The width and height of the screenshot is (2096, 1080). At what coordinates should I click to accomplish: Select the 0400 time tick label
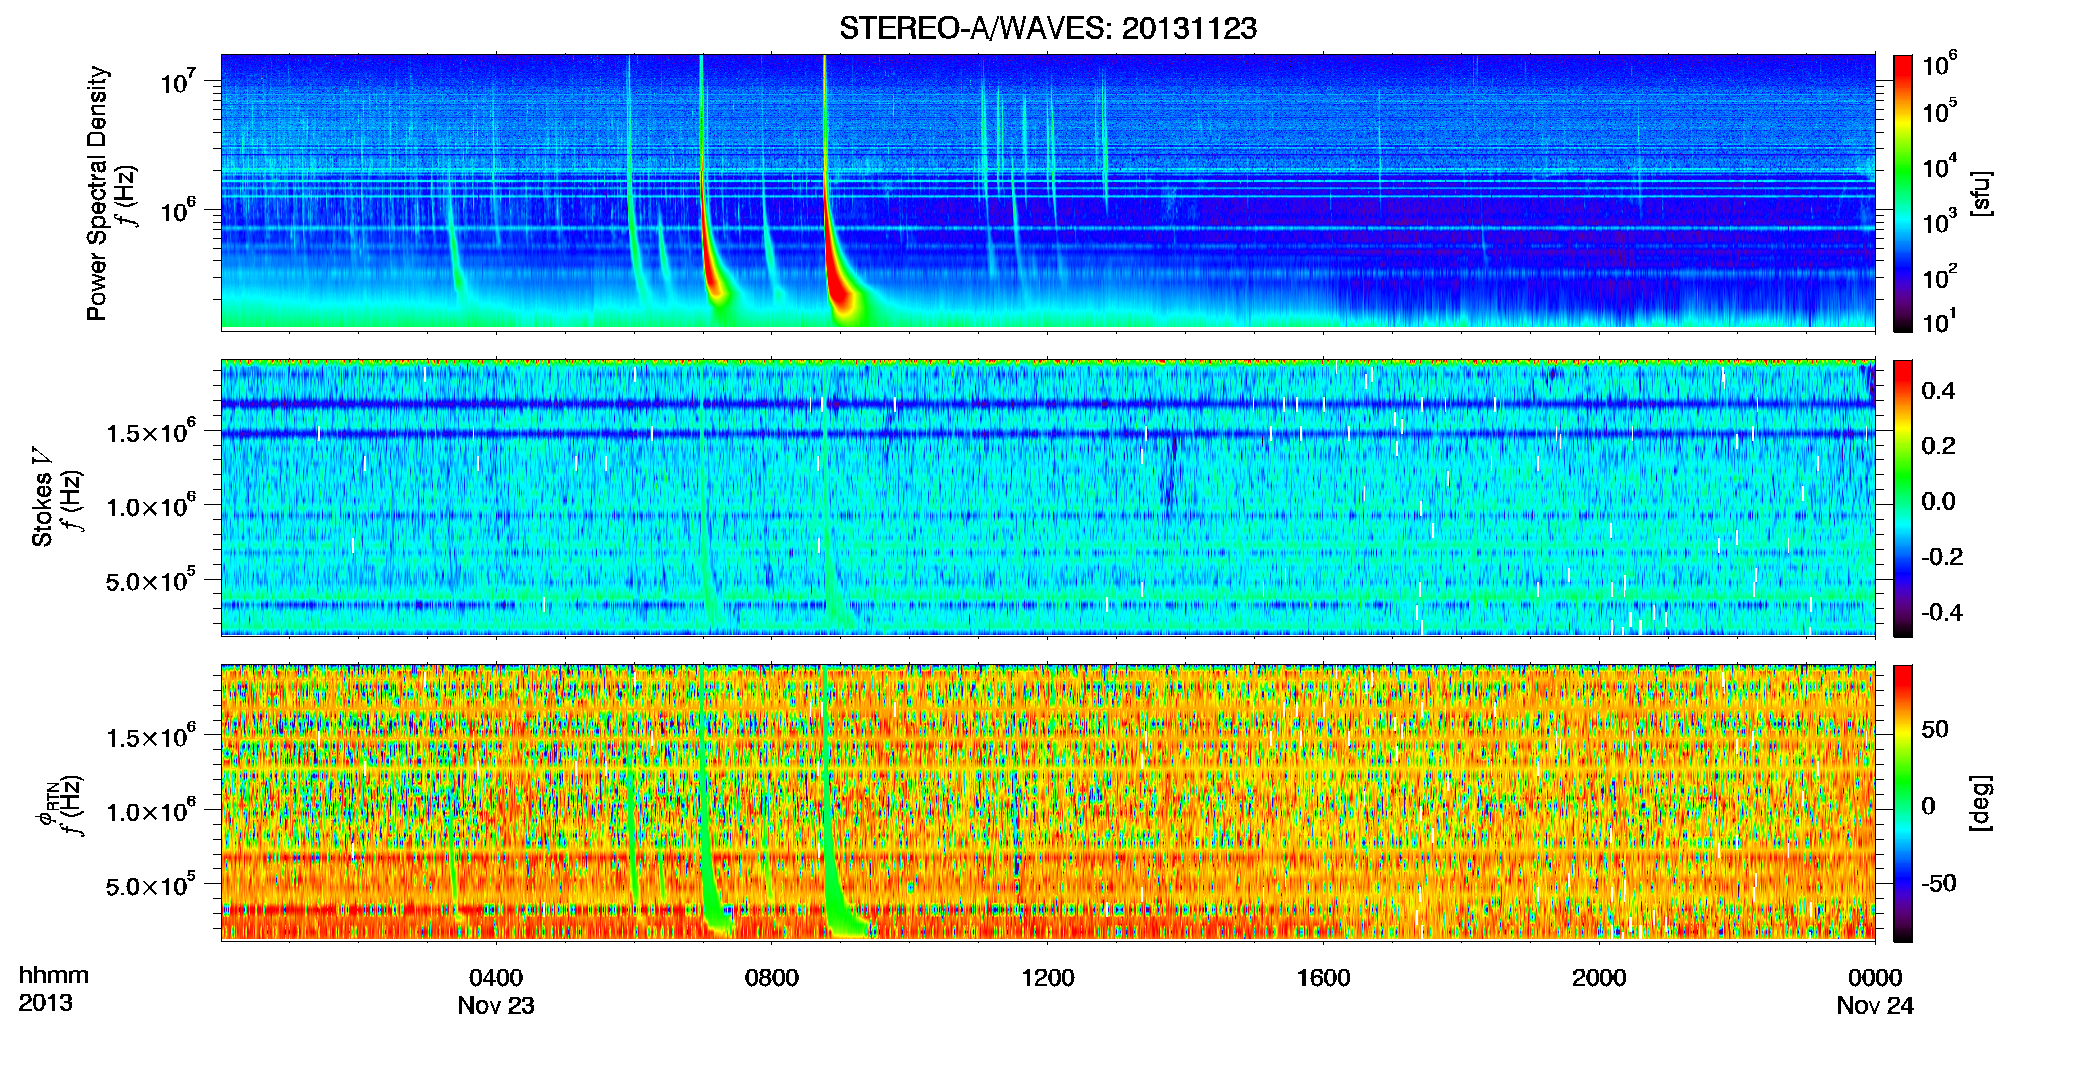point(496,978)
